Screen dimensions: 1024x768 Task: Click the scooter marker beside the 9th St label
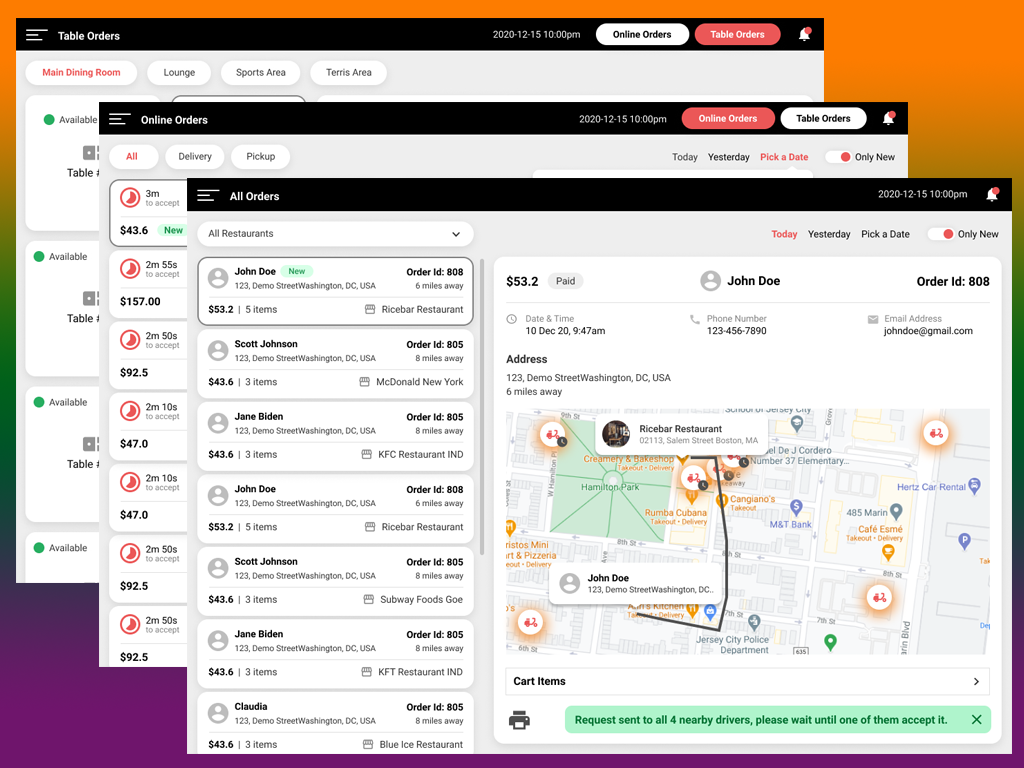[x=552, y=434]
